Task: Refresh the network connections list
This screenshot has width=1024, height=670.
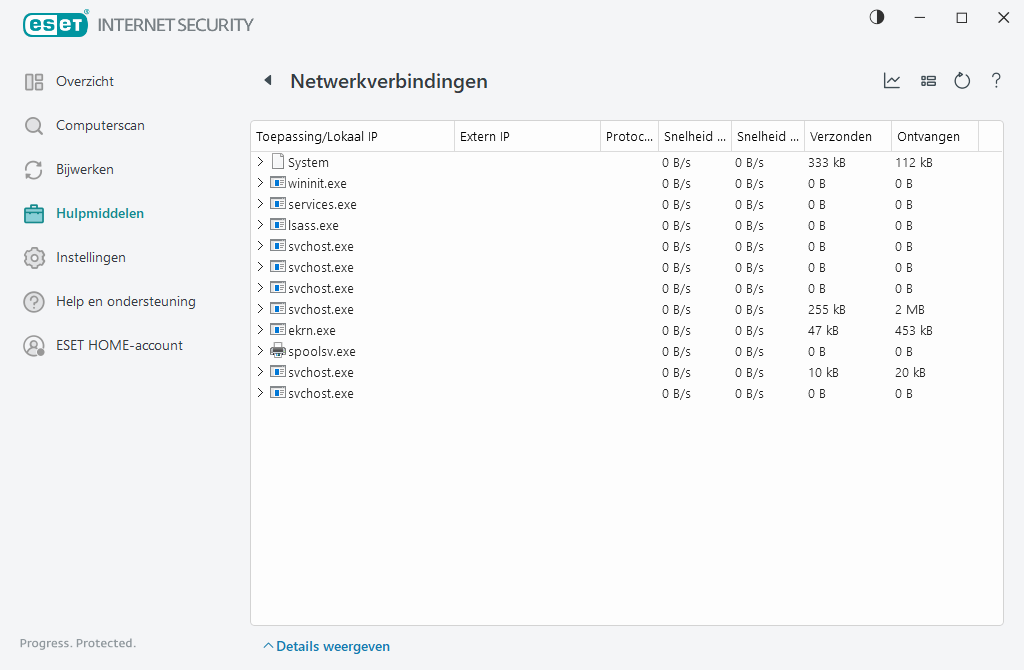Action: [x=962, y=81]
